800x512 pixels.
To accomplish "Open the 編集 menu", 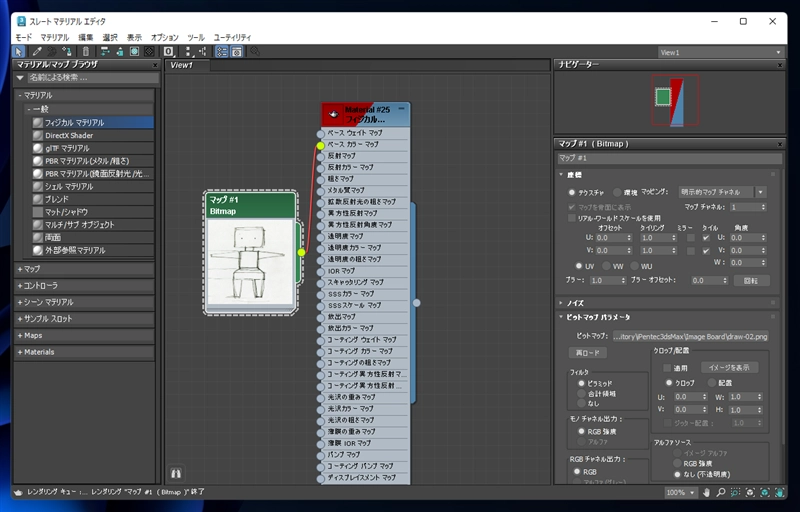I will coord(86,37).
